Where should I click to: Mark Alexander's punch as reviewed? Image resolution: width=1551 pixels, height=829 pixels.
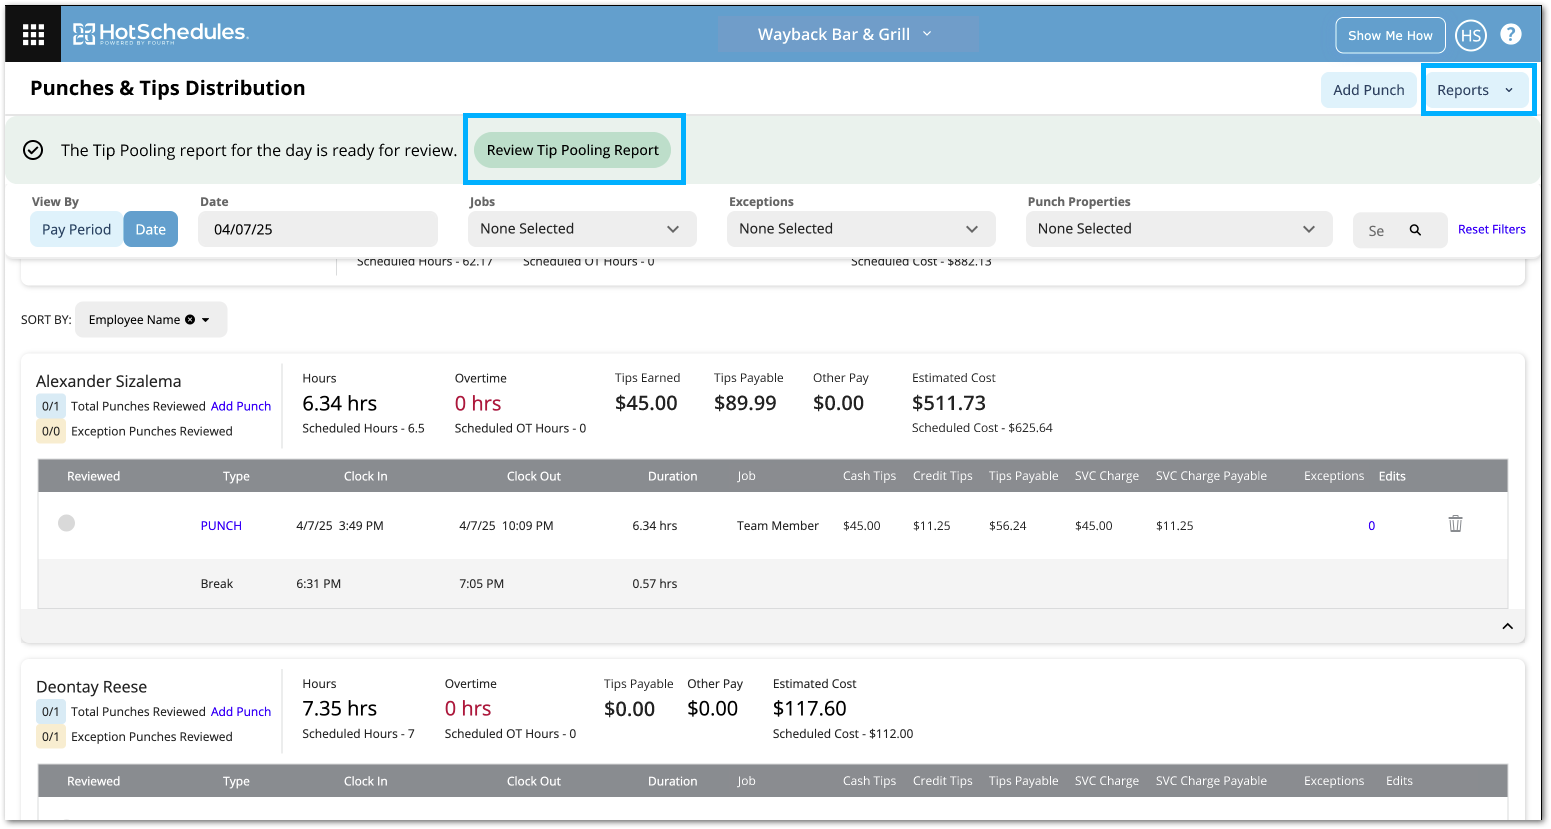click(67, 523)
